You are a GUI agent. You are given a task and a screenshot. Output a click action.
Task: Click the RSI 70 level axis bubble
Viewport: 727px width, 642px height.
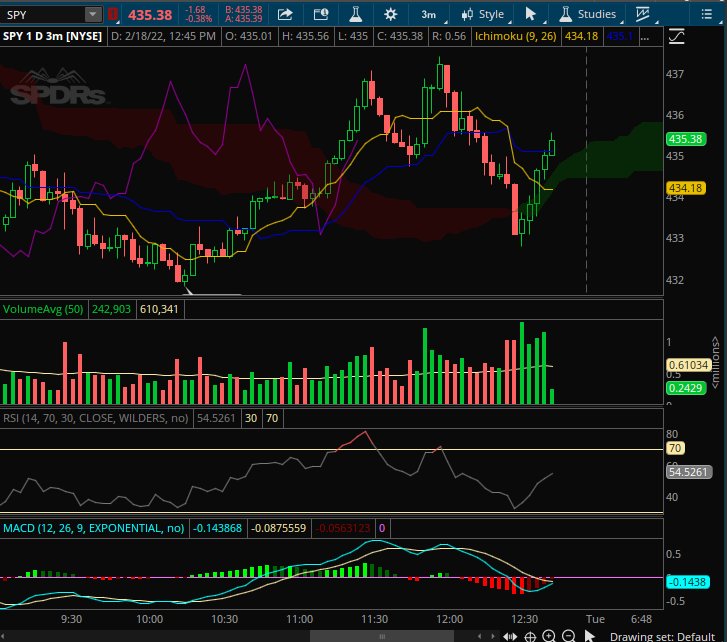[x=675, y=448]
